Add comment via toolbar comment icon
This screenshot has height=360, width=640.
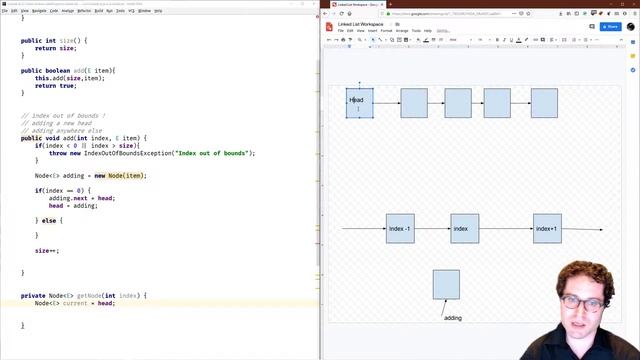tap(542, 40)
